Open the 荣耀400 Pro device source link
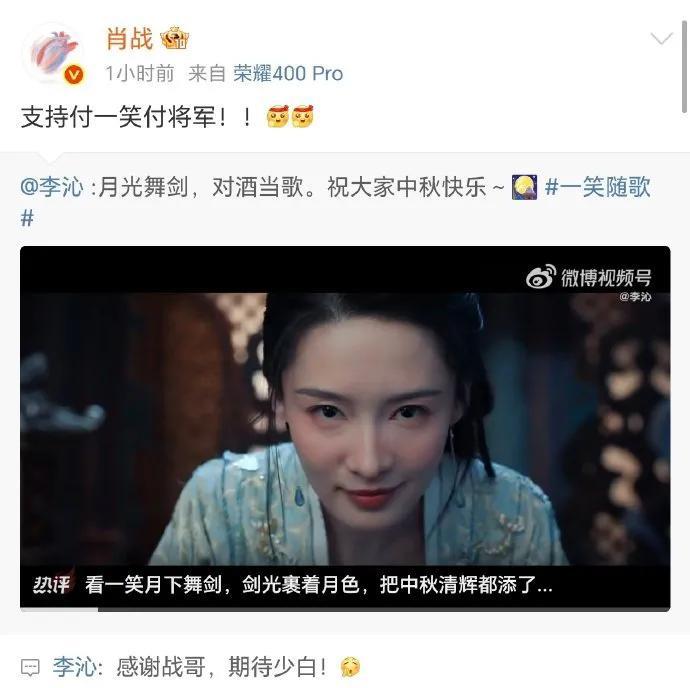 tap(288, 74)
